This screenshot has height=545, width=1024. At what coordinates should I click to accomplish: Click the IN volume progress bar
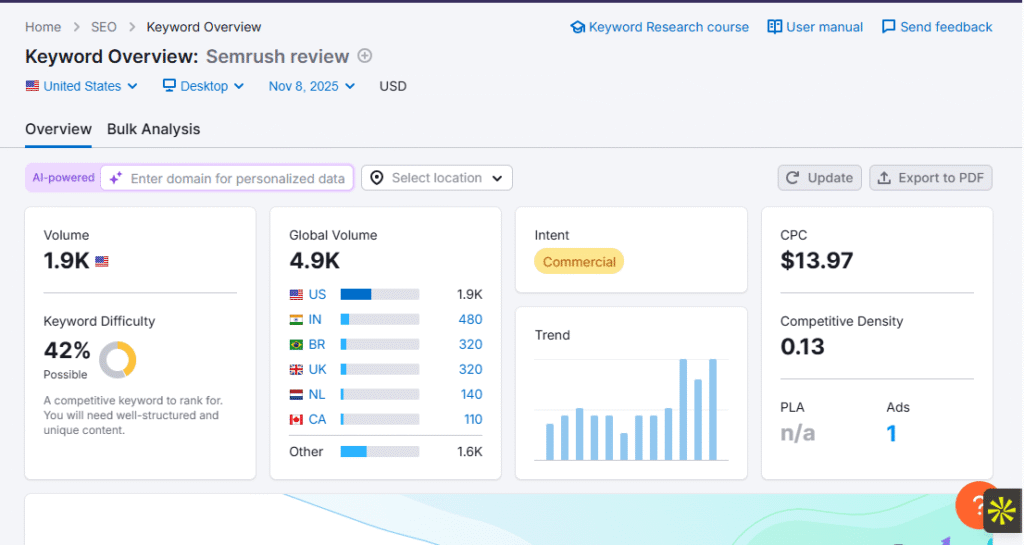click(x=380, y=319)
